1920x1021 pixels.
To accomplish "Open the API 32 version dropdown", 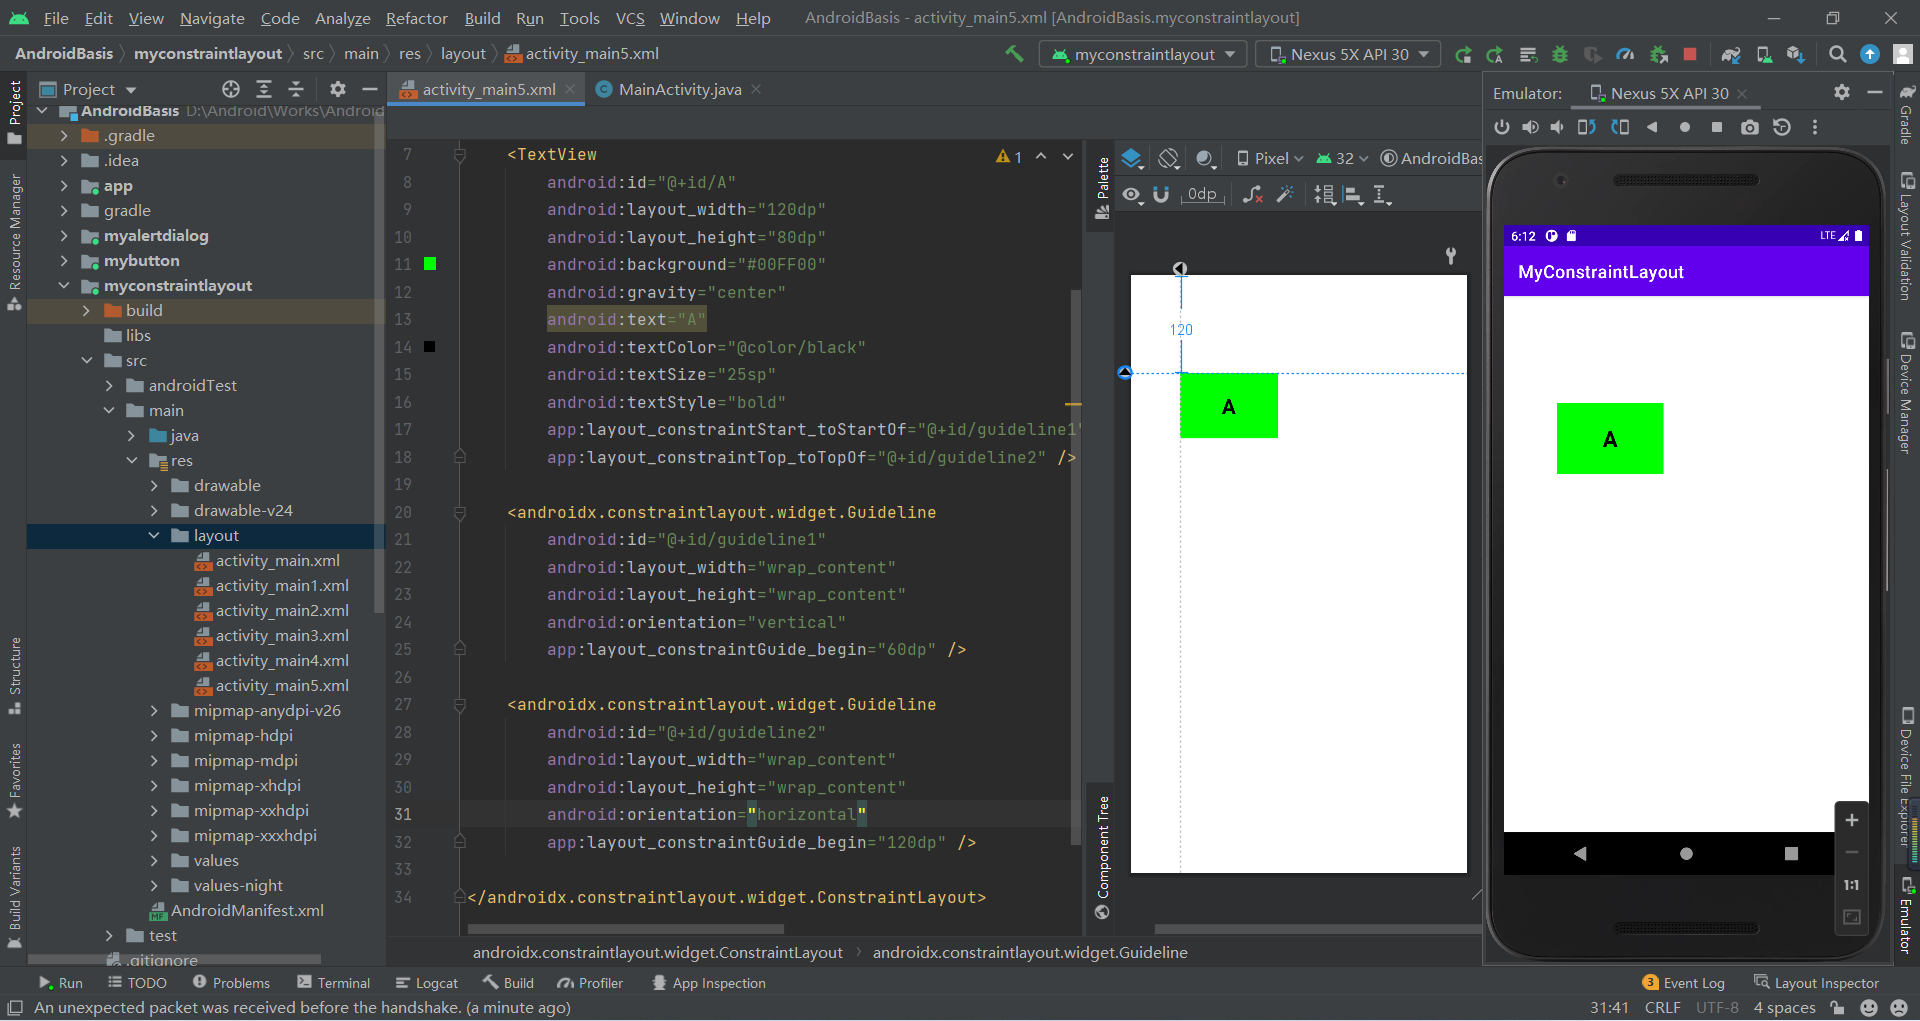I will pyautogui.click(x=1342, y=158).
